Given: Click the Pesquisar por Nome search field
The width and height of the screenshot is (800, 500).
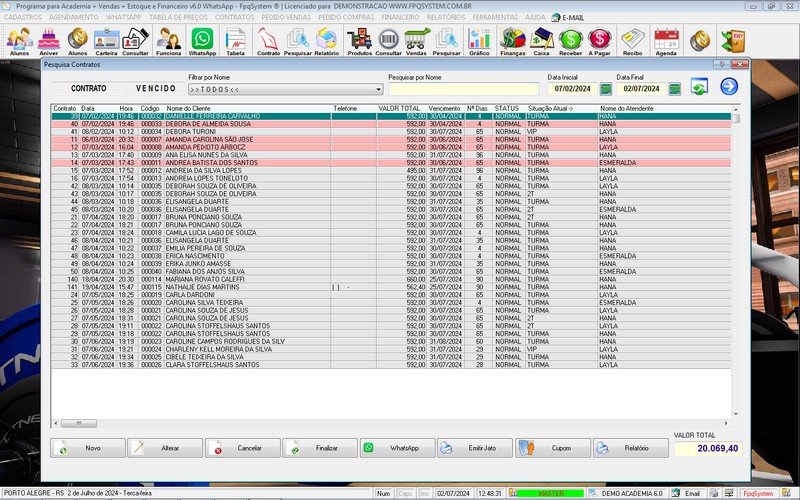Looking at the screenshot, I should click(463, 89).
